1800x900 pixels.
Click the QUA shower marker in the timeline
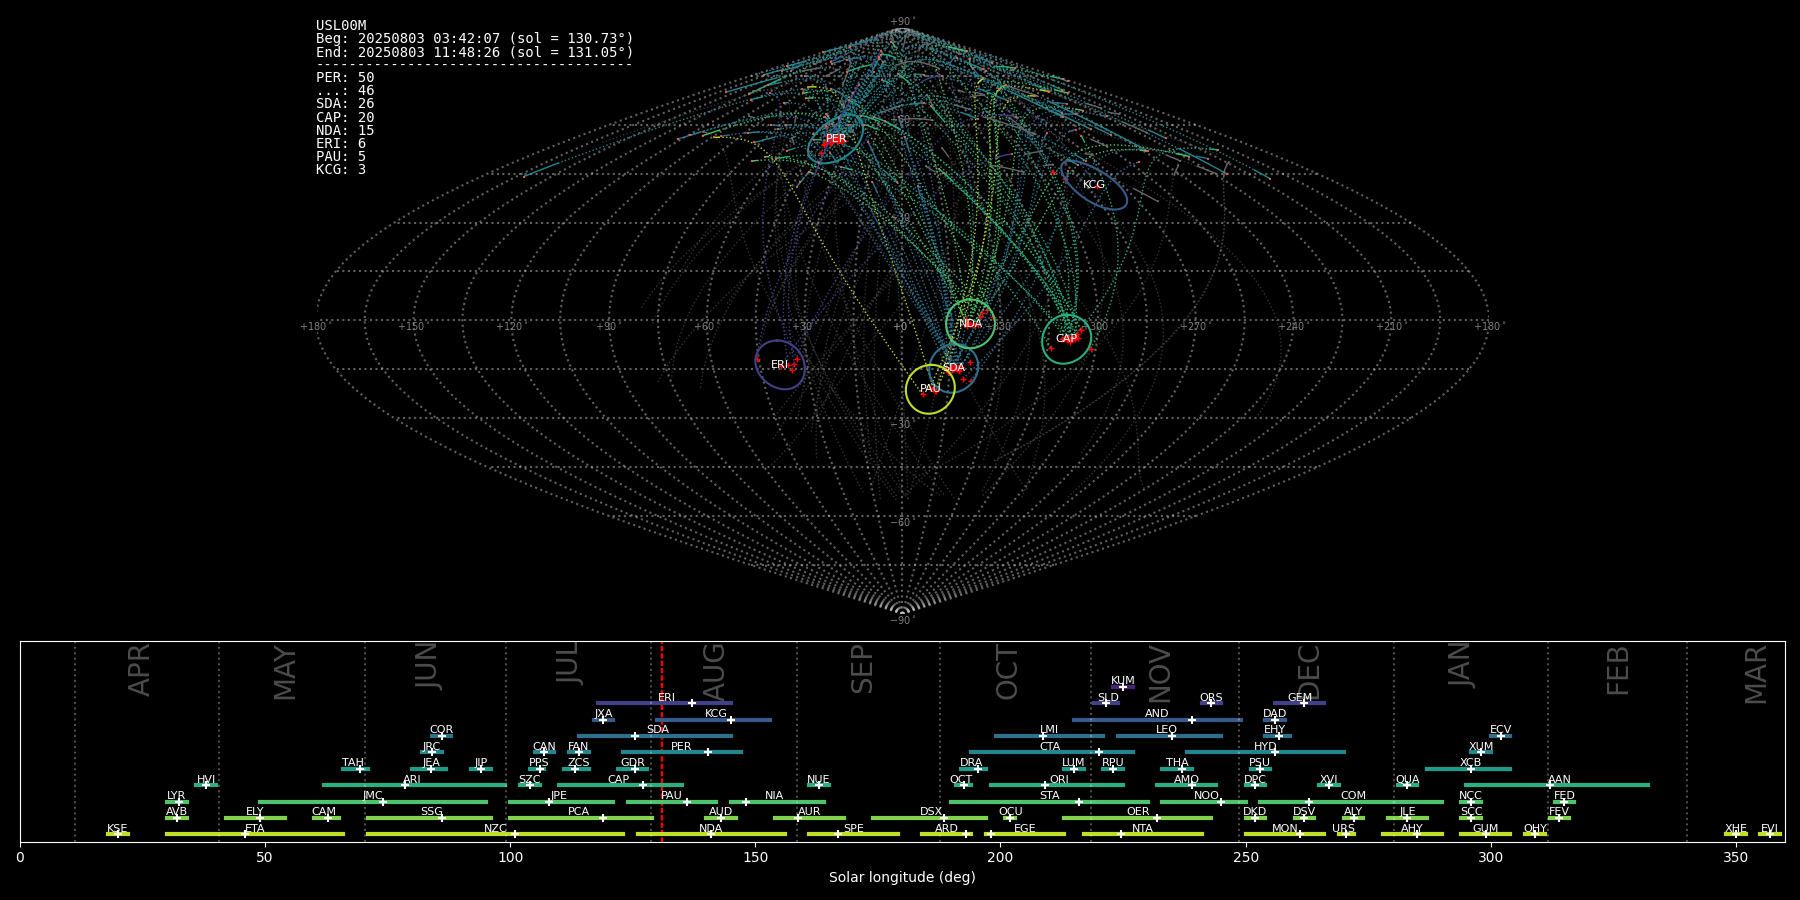coord(1407,785)
